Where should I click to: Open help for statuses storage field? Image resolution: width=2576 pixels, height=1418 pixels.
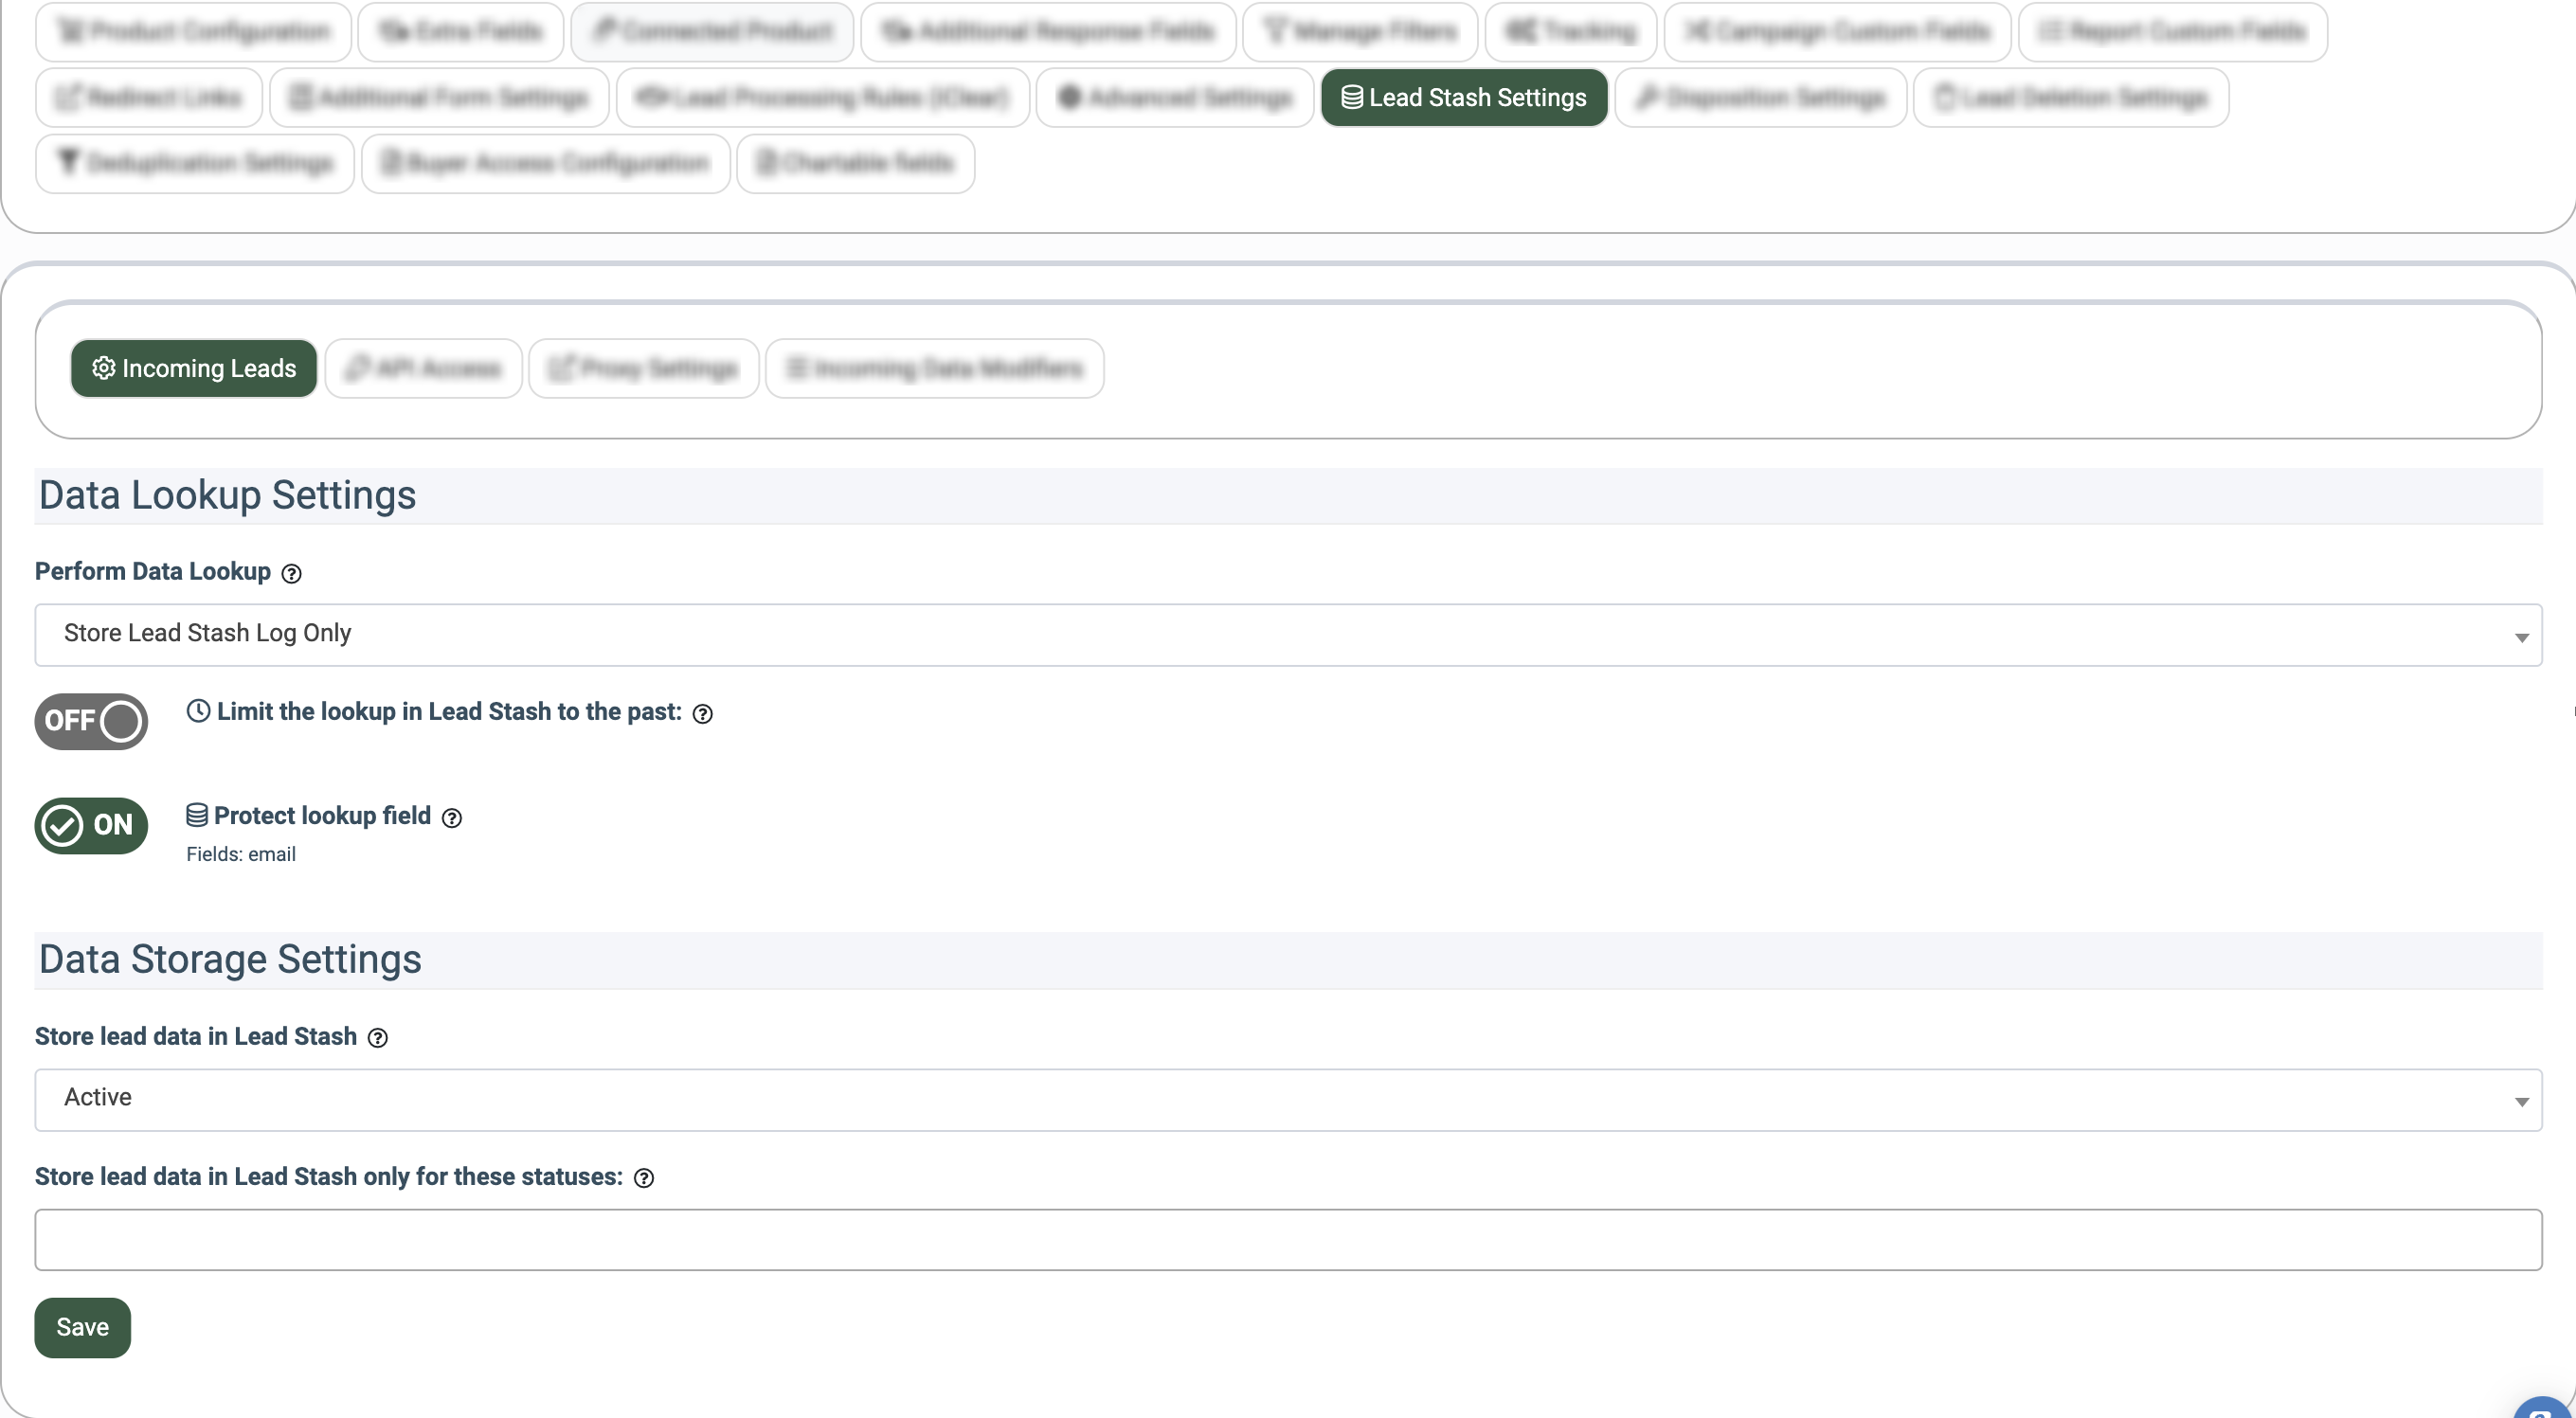(645, 1178)
